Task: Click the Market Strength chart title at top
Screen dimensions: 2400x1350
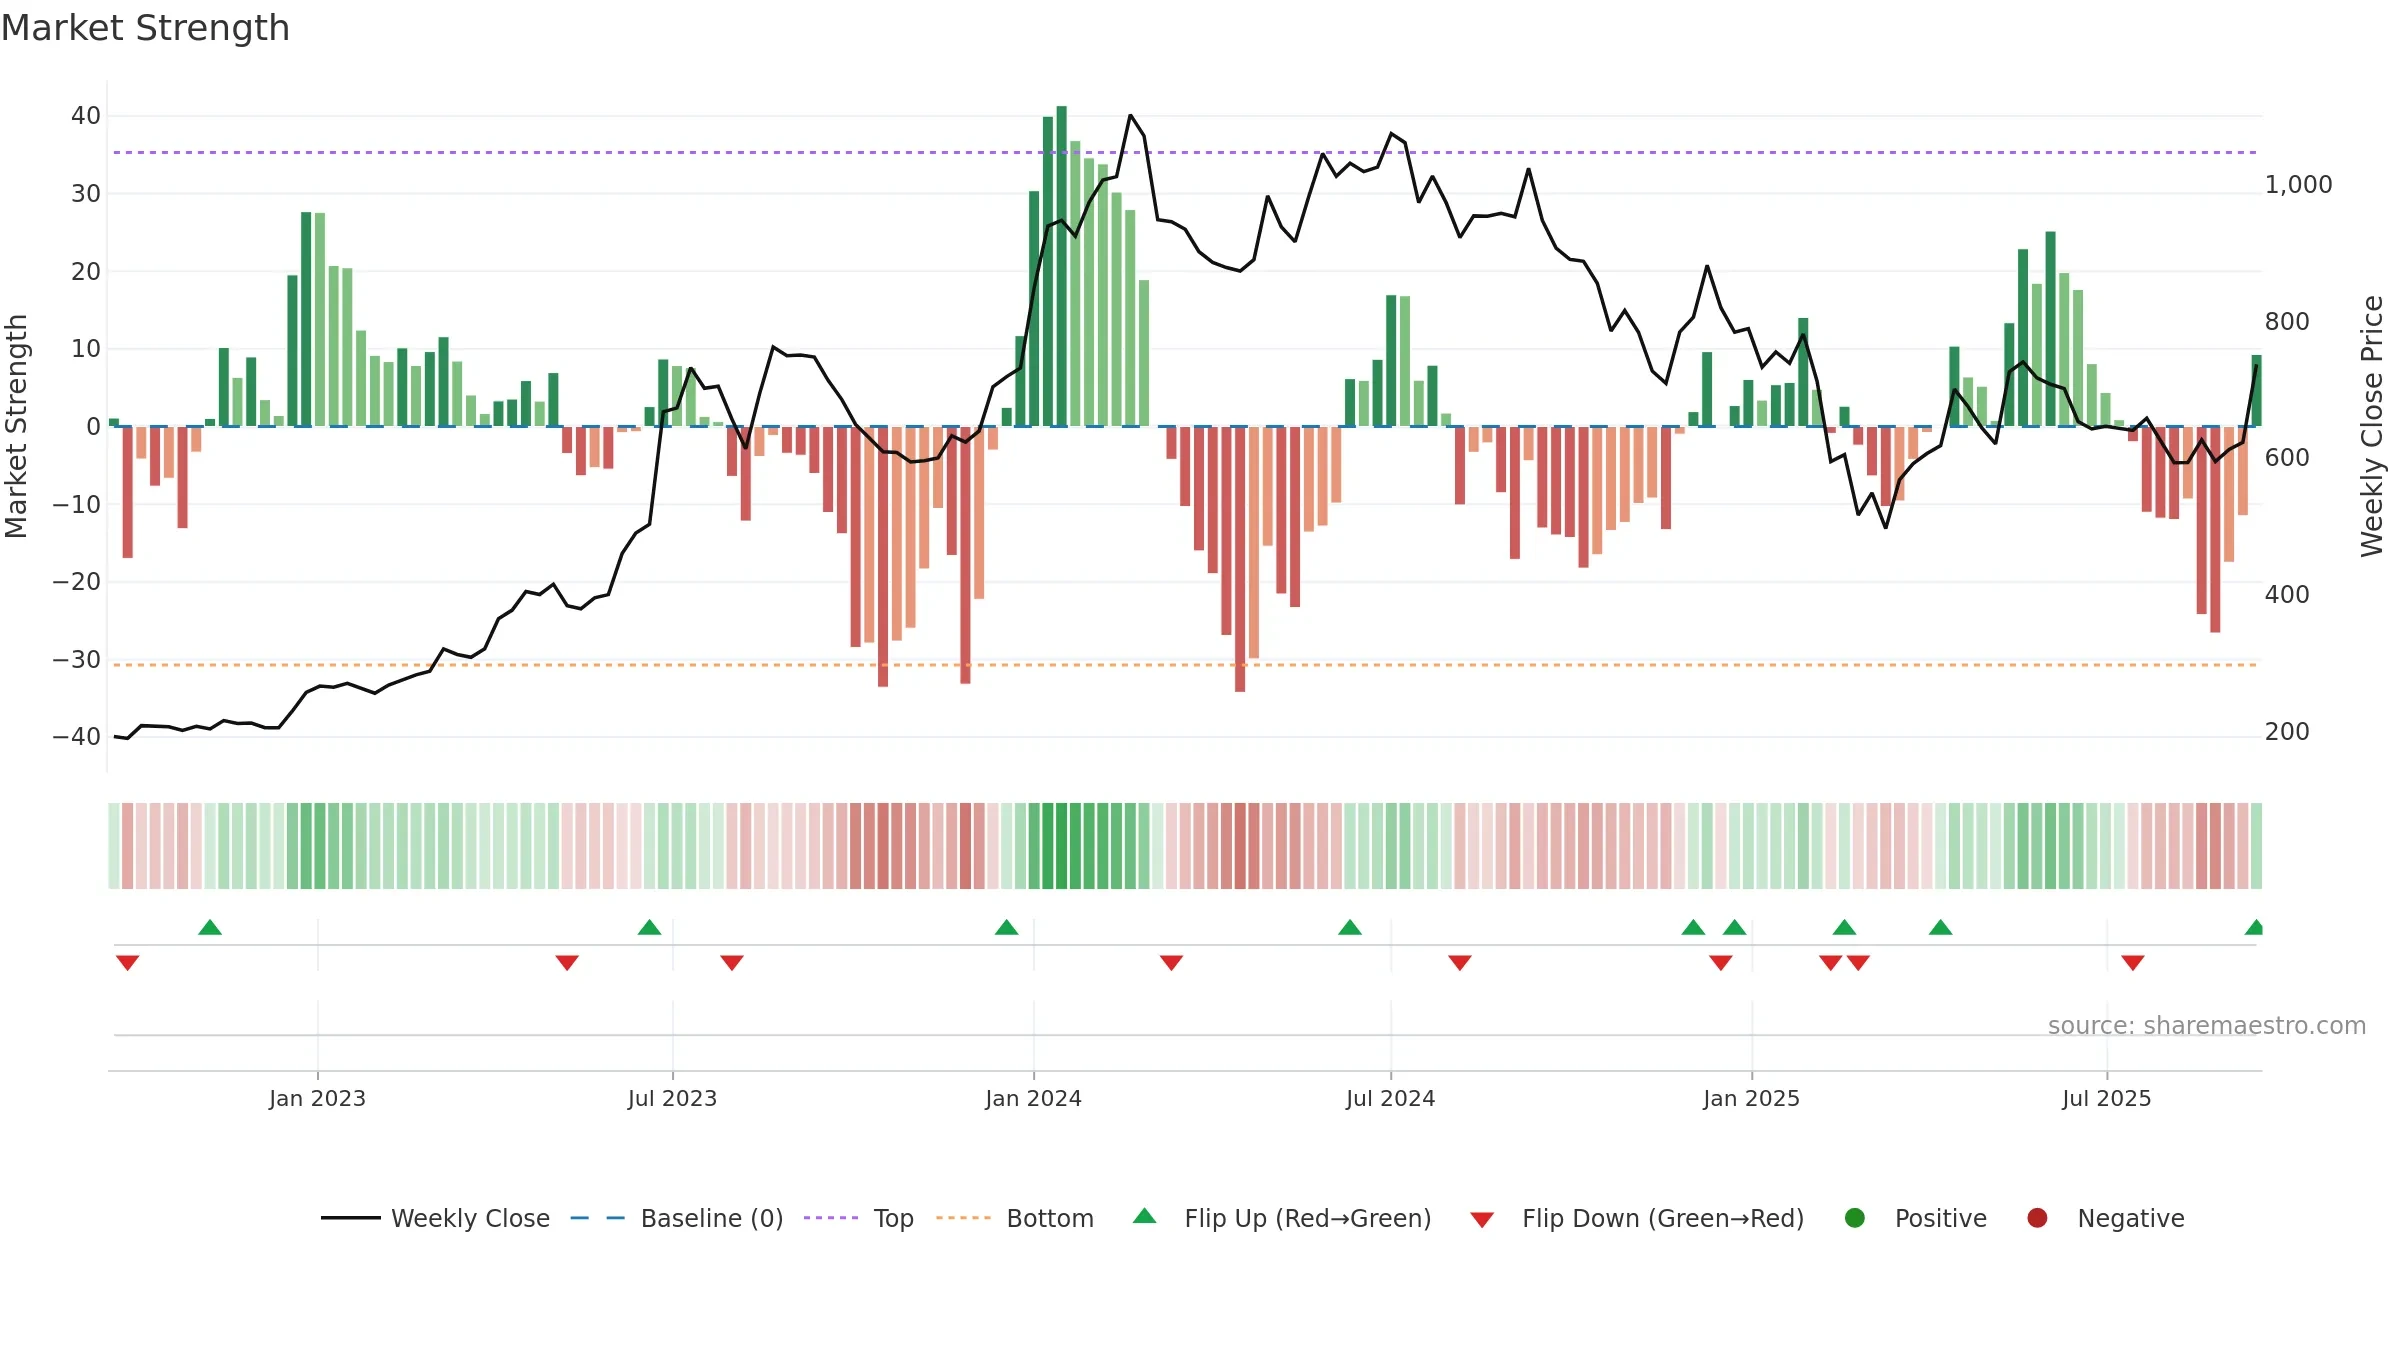Action: click(145, 28)
